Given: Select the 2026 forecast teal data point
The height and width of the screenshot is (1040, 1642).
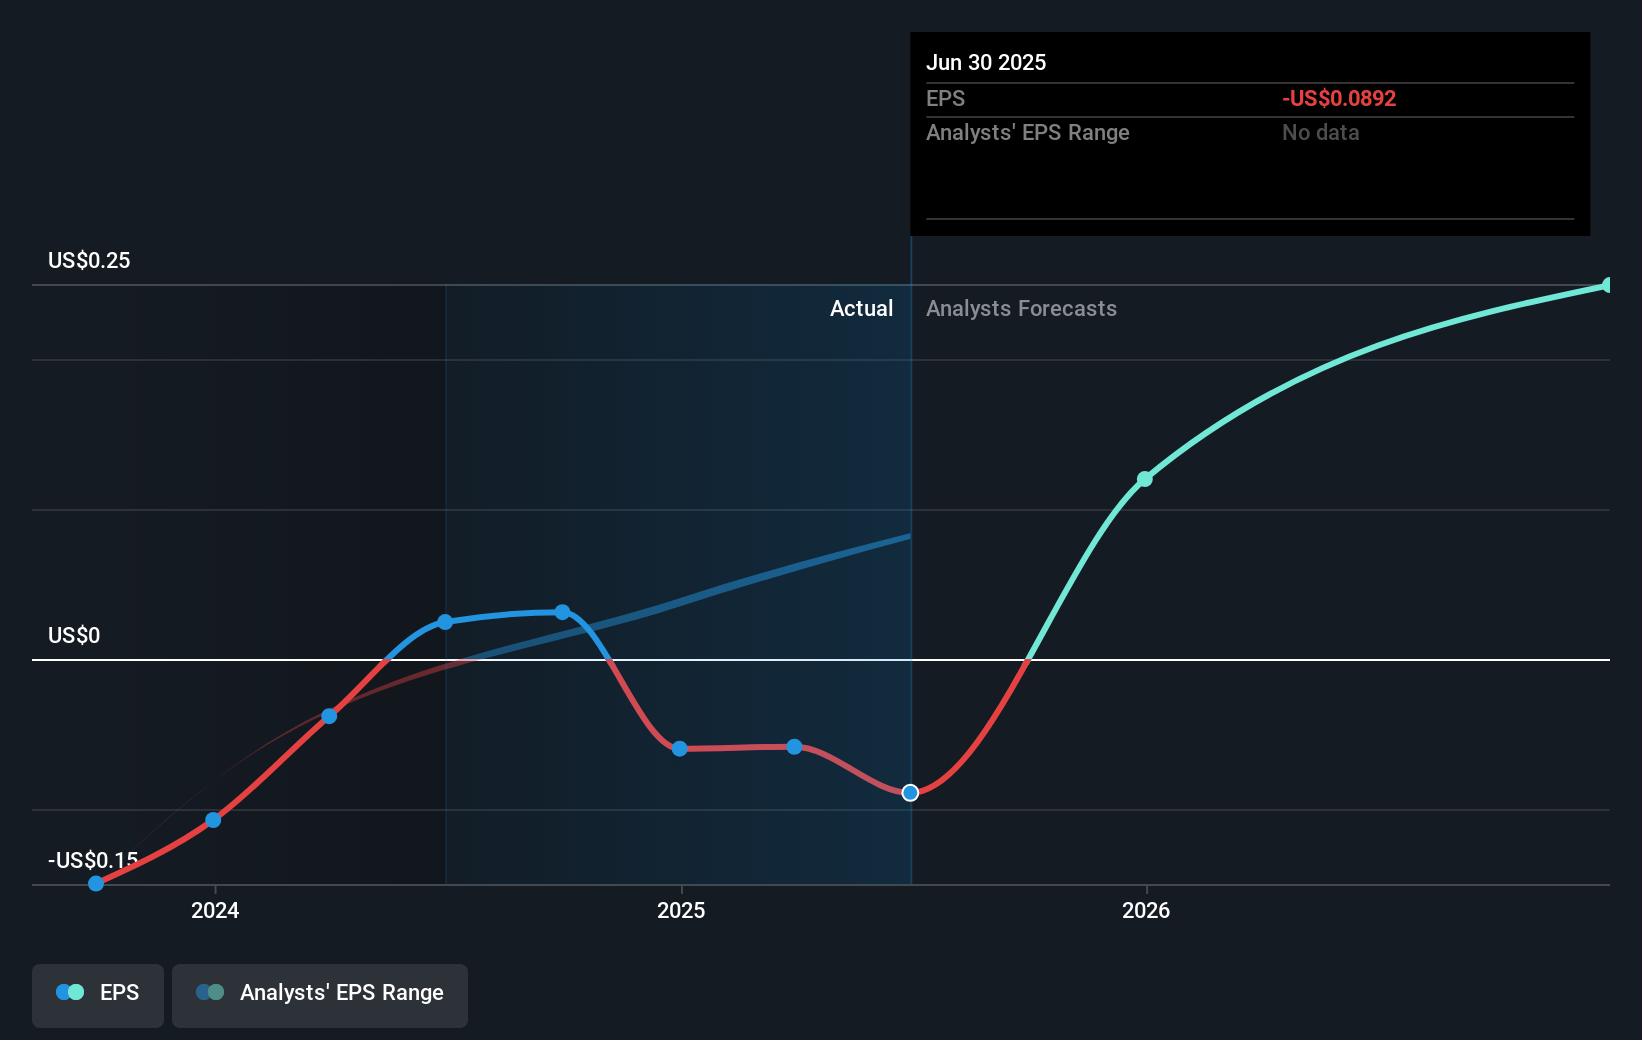Looking at the screenshot, I should tap(1145, 479).
